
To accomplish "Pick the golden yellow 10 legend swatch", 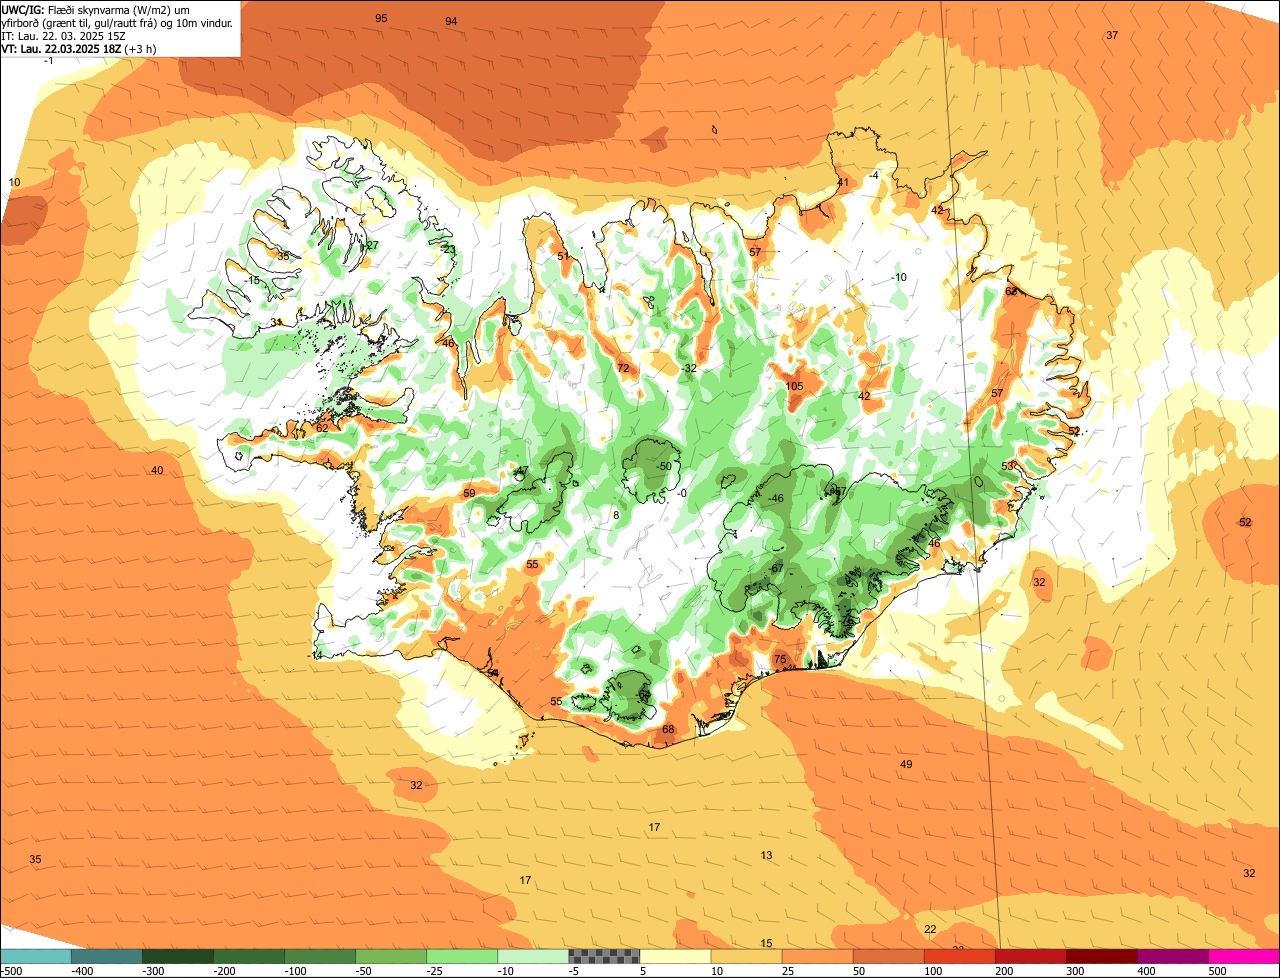I will (746, 956).
